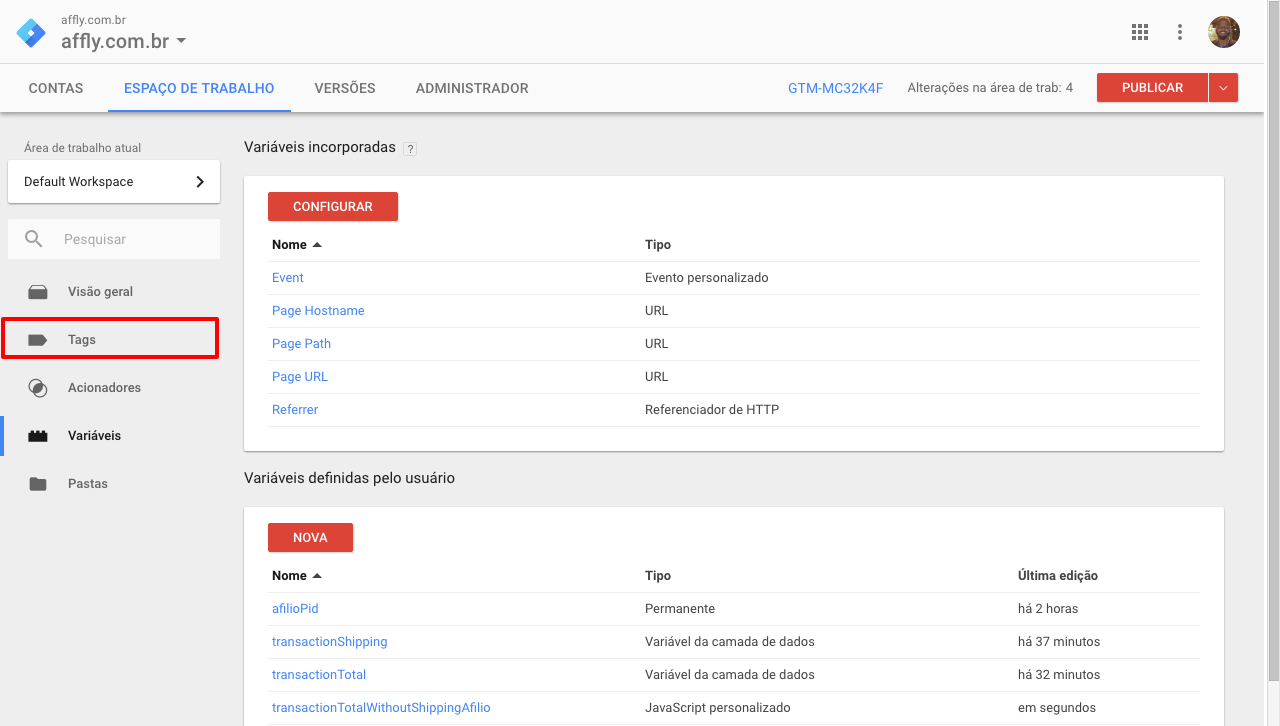Click the help icon beside Variáveis incorporadas
1280x726 pixels.
point(410,148)
